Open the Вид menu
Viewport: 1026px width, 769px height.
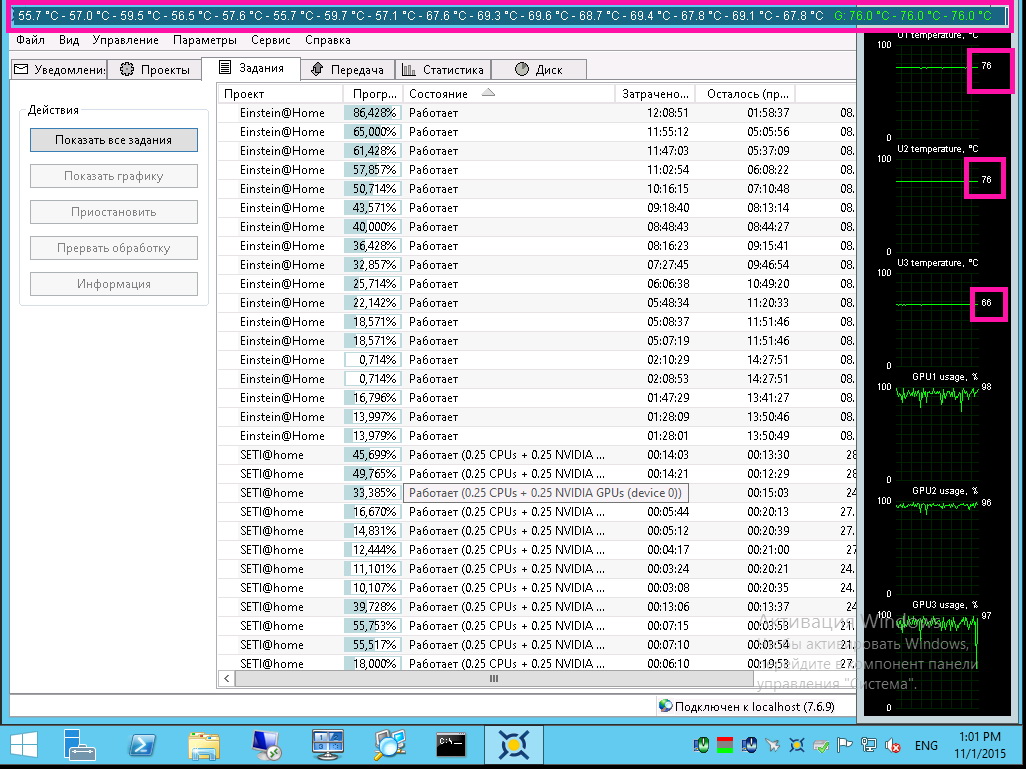pos(69,40)
